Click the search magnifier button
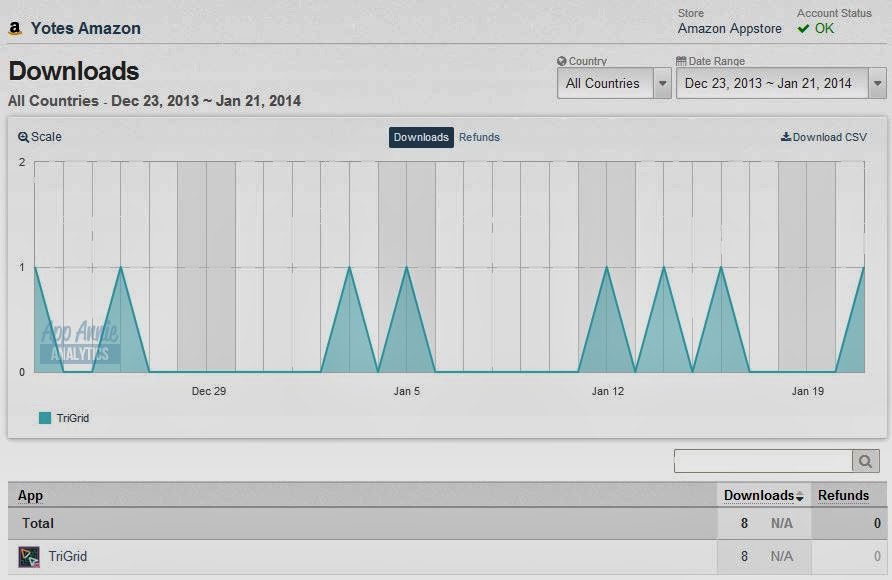The width and height of the screenshot is (892, 580). click(x=865, y=461)
